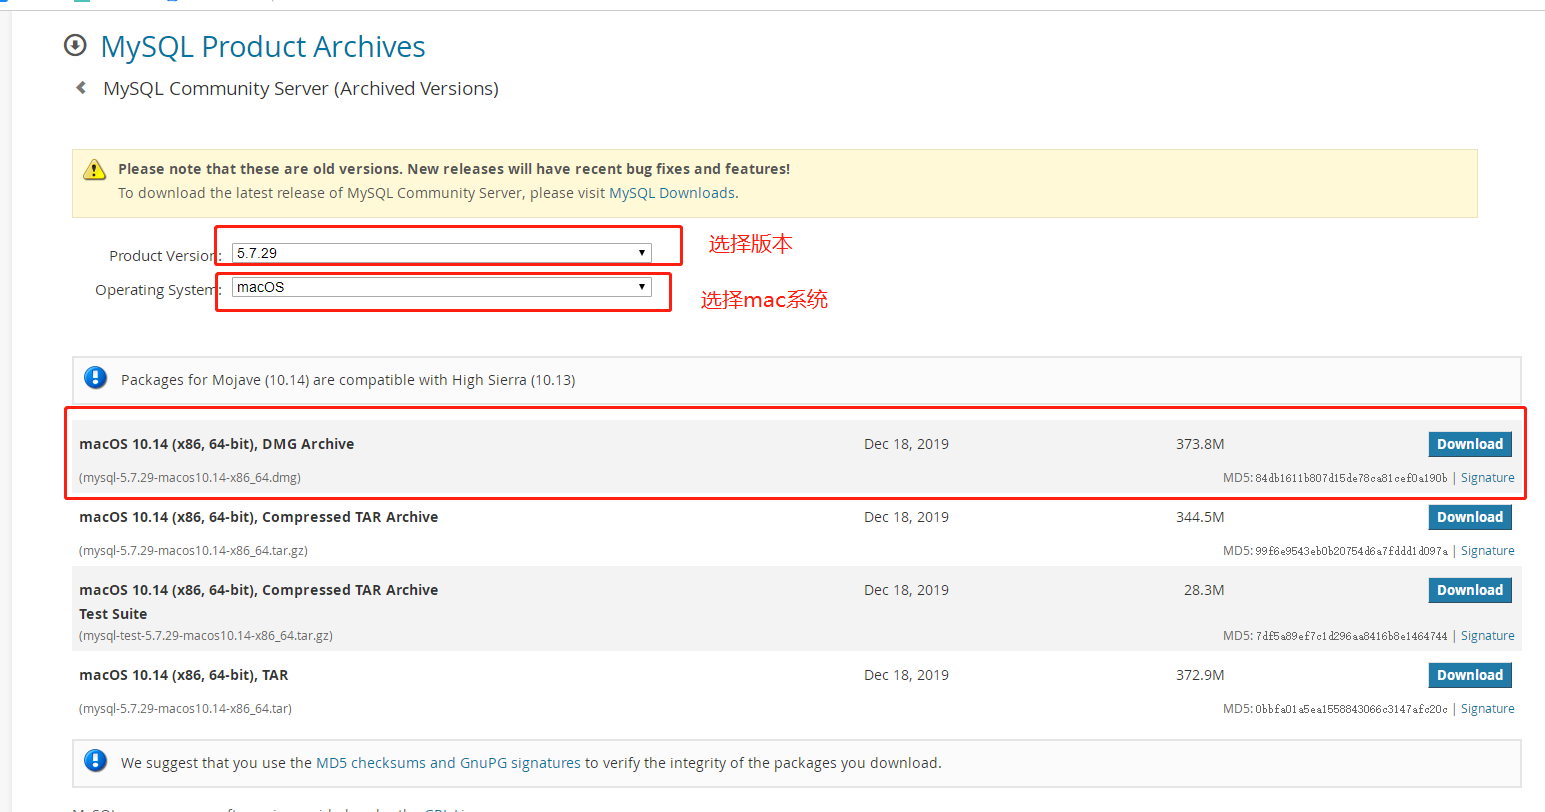Open Signature link for Test Suite package
The height and width of the screenshot is (812, 1545).
click(1487, 636)
